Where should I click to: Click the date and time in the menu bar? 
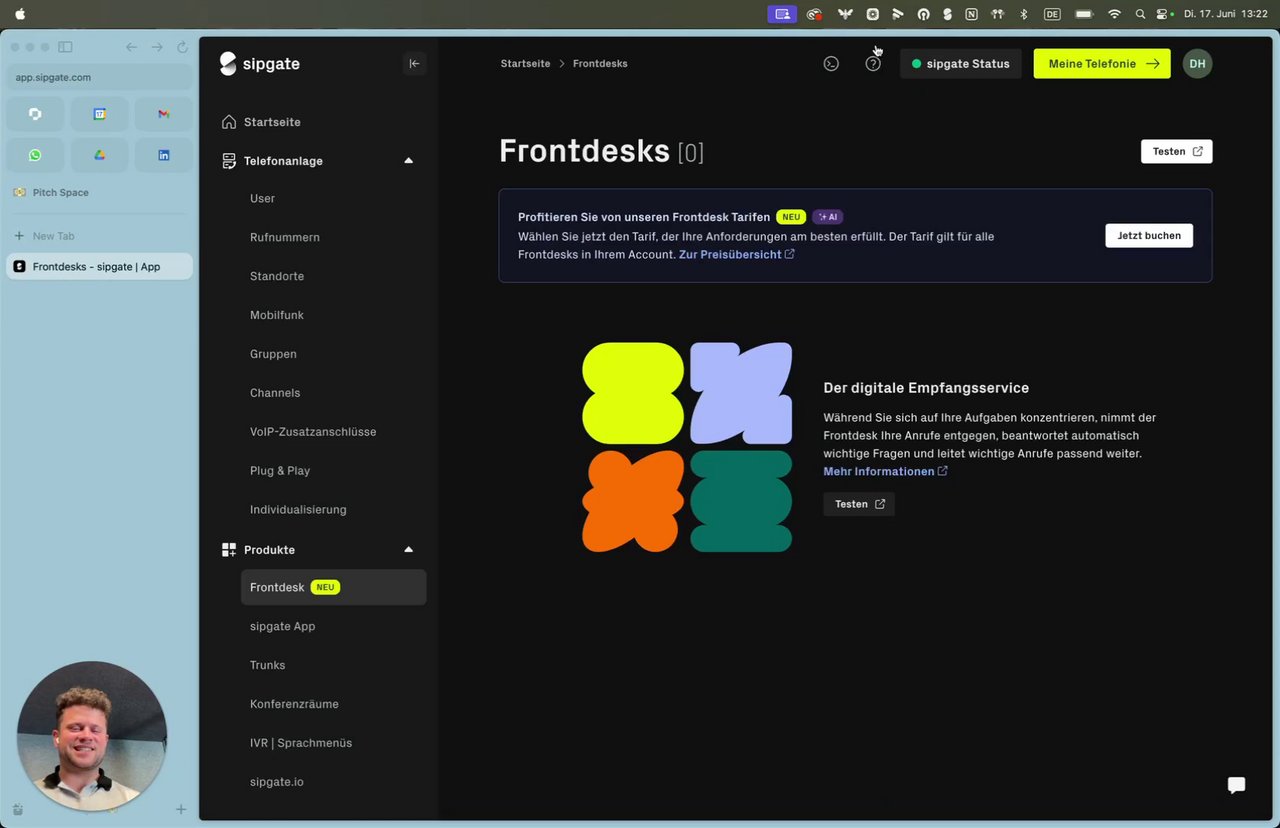[x=1225, y=14]
